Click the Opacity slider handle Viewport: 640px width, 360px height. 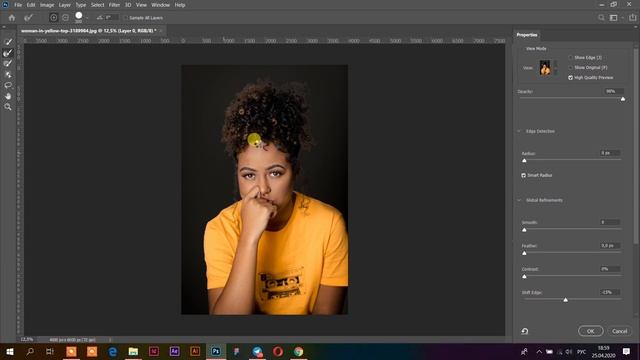pyautogui.click(x=623, y=99)
